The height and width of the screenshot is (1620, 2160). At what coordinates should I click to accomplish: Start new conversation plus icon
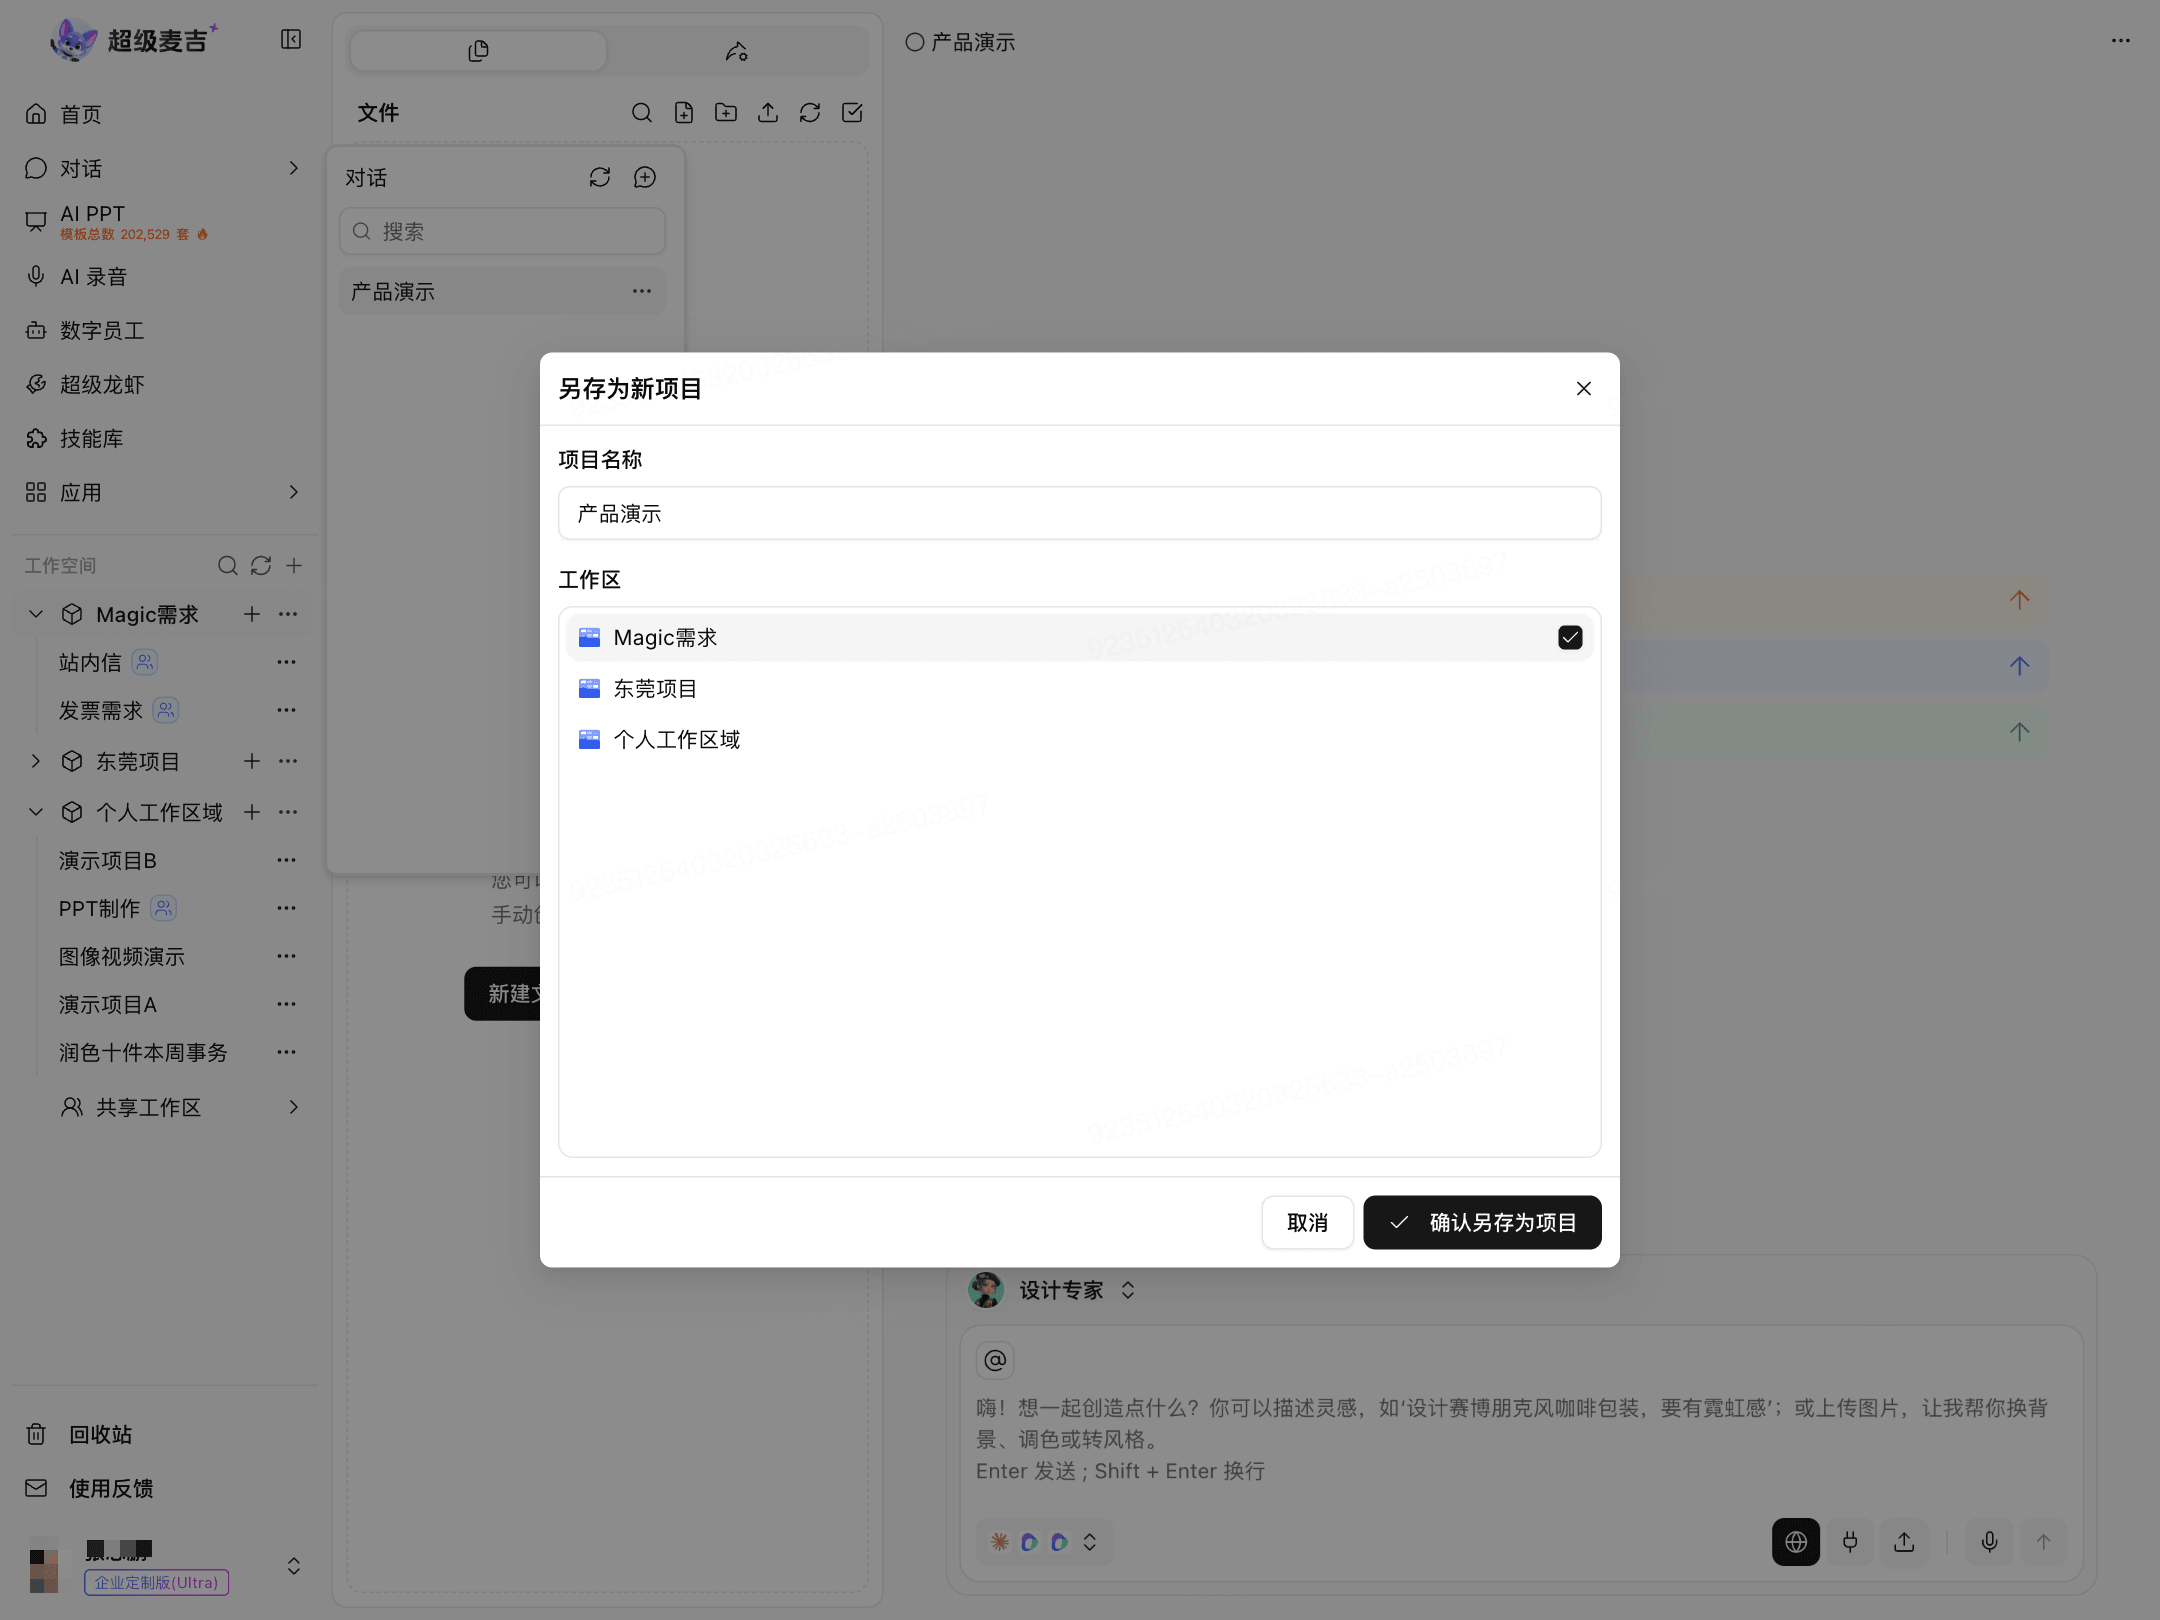pyautogui.click(x=645, y=177)
